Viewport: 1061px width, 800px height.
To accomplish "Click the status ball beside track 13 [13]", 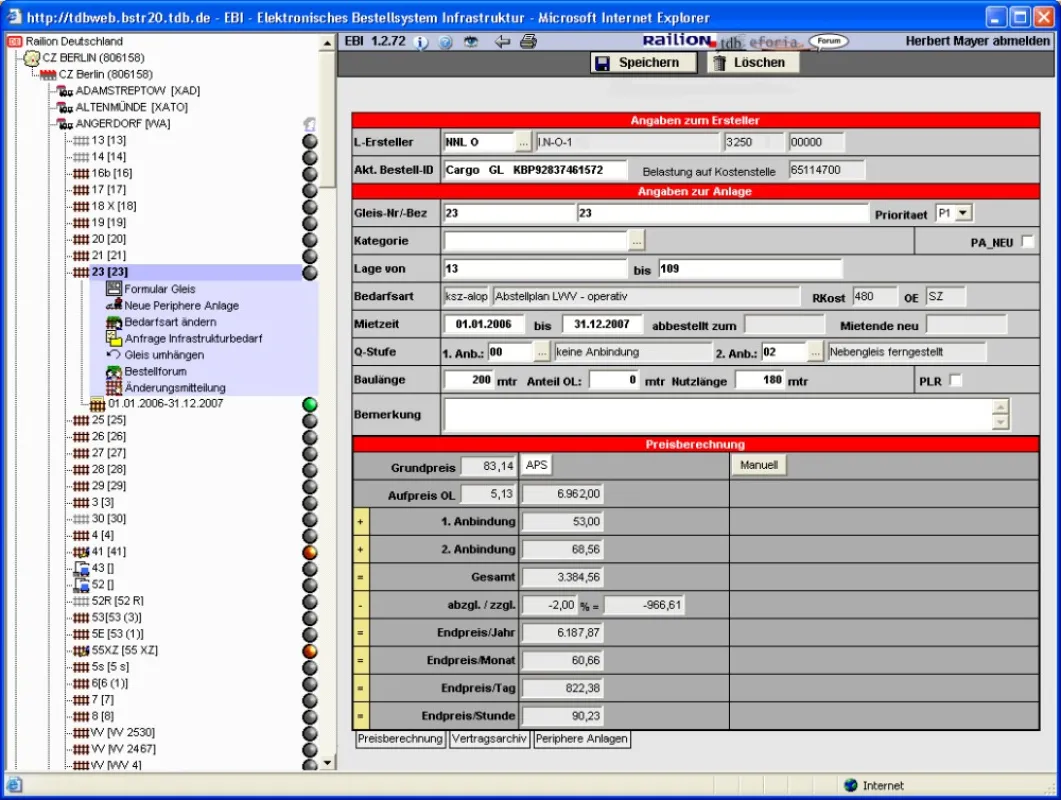I will [310, 141].
